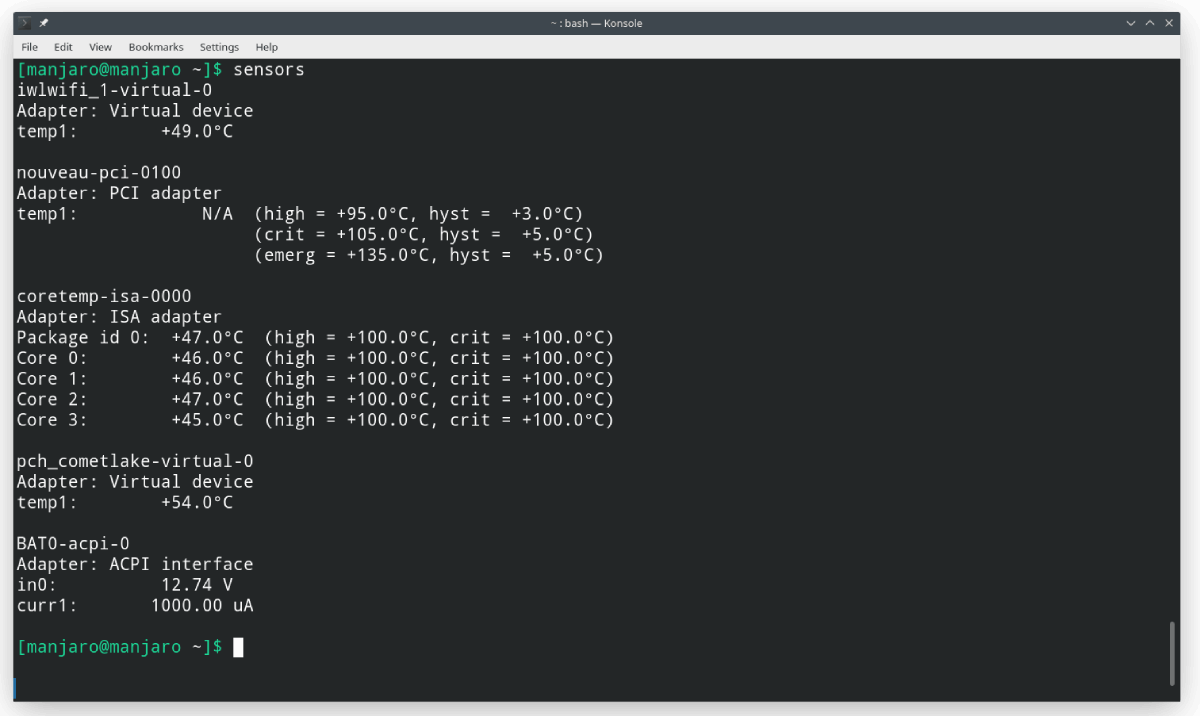The height and width of the screenshot is (716, 1200).
Task: Click the Konsole terminal icon in title bar
Action: [x=25, y=23]
